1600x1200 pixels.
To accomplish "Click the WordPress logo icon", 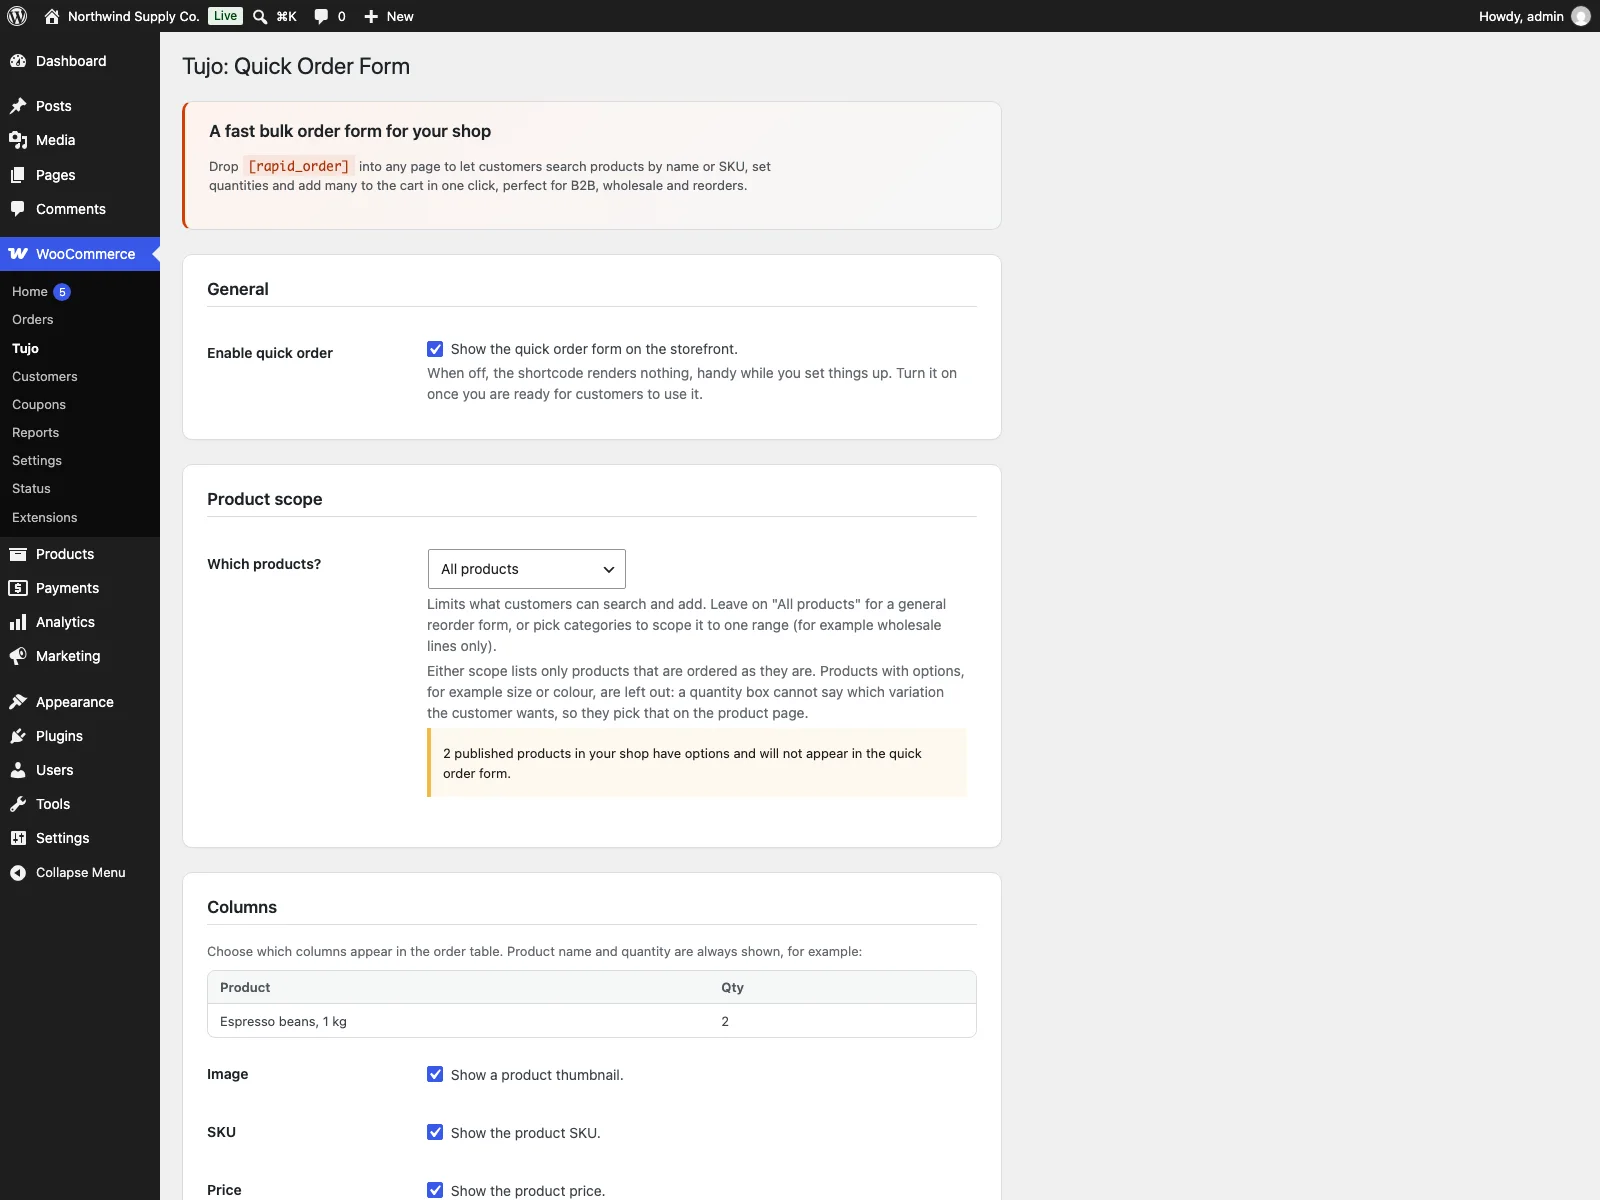I will point(17,16).
